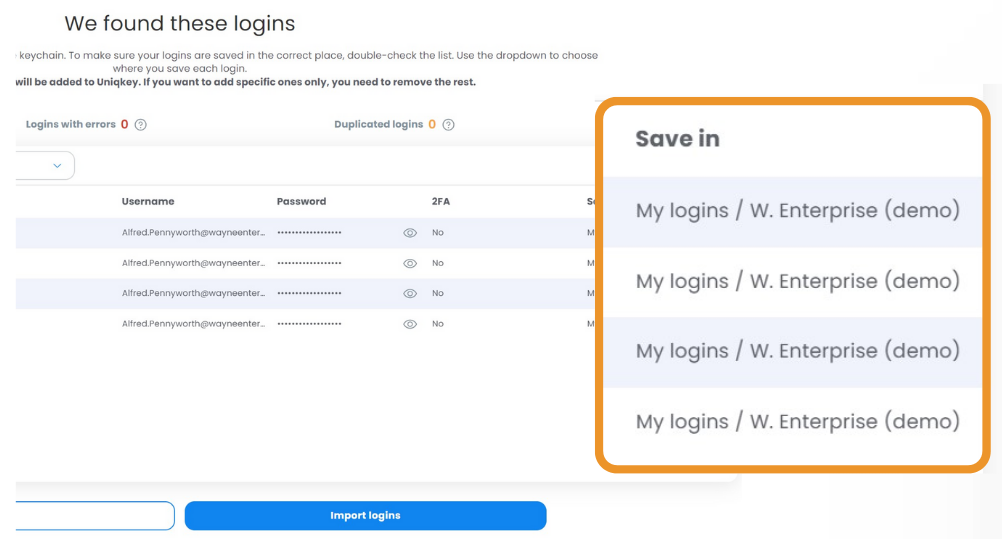Expand the filter dropdown chevron
The width and height of the screenshot is (1002, 539).
pyautogui.click(x=57, y=166)
